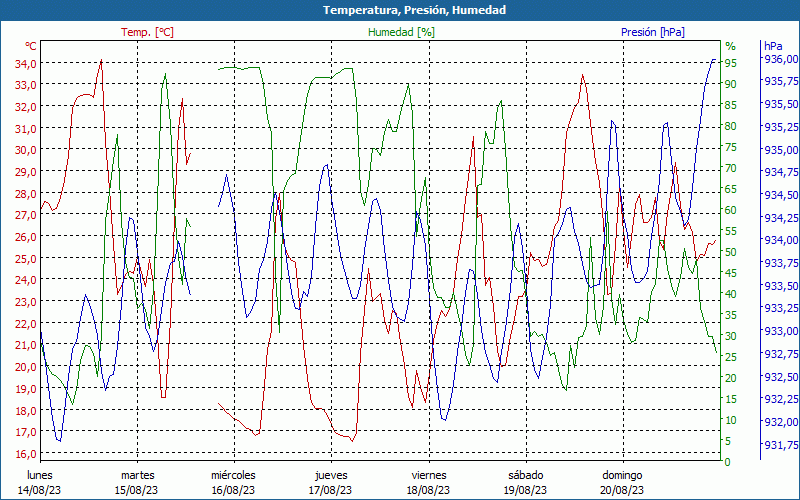
Task: Click the '0' humidity axis value
Action: tap(728, 462)
